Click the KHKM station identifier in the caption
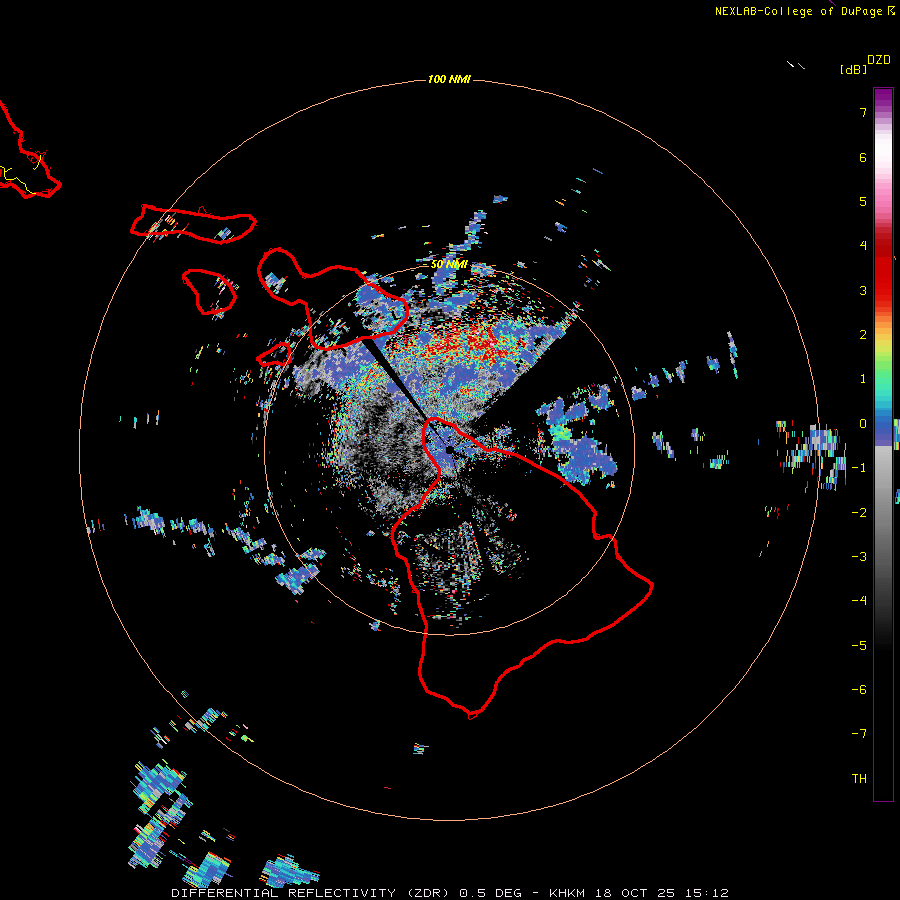Viewport: 900px width, 900px height. [x=567, y=893]
